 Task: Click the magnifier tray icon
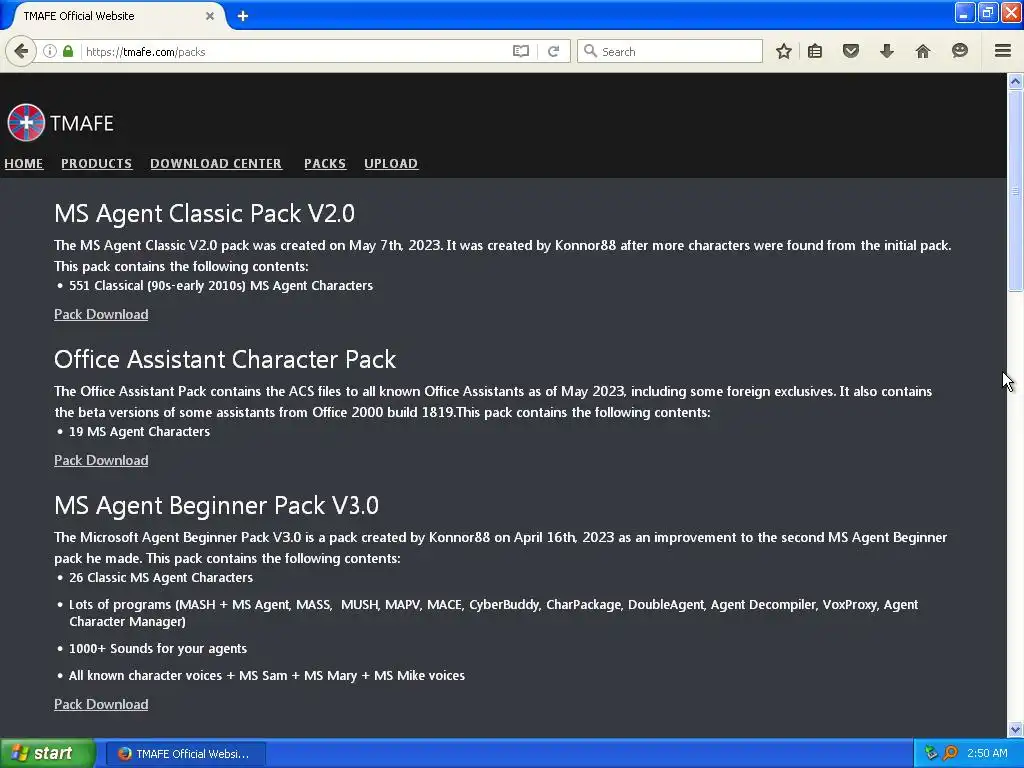(950, 753)
